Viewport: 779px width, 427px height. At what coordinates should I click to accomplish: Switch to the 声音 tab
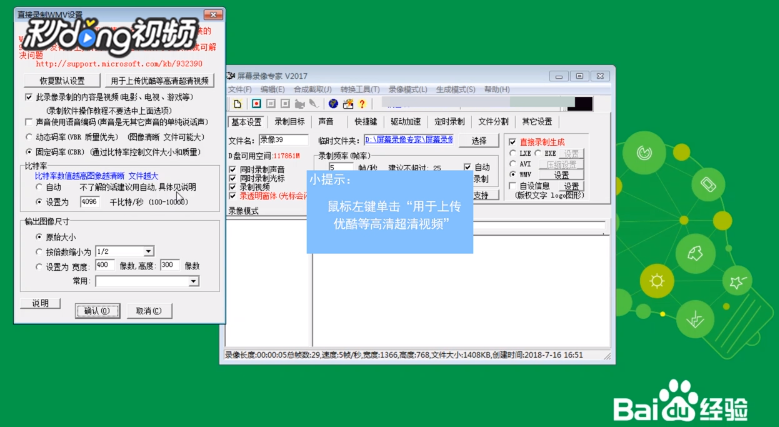326,122
